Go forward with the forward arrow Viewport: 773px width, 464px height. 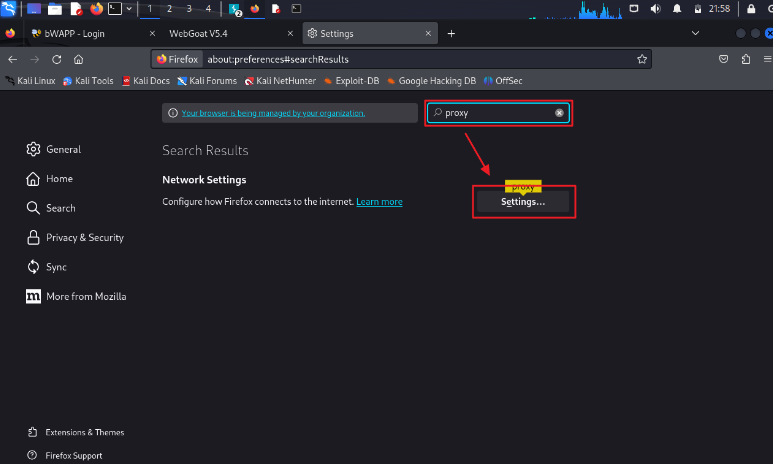[35, 60]
